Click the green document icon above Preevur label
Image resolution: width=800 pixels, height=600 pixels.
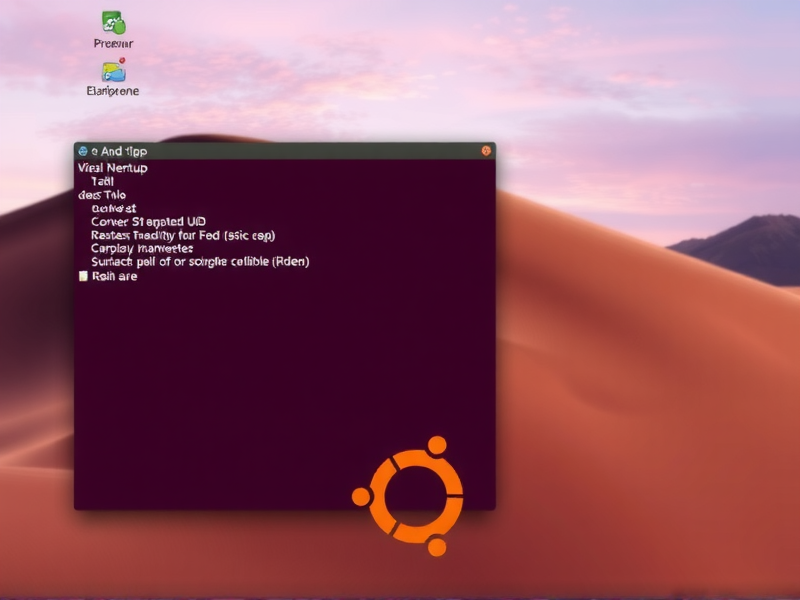tap(113, 22)
